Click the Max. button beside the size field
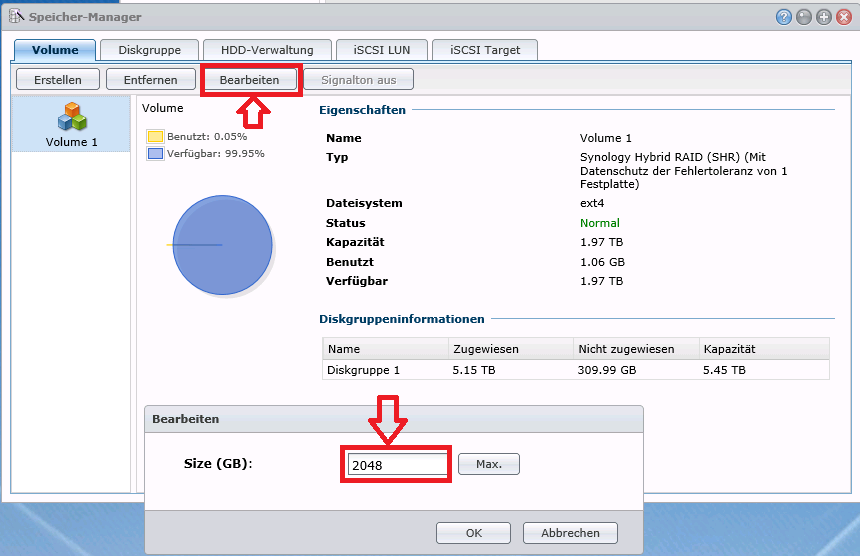This screenshot has width=860, height=556. pyautogui.click(x=489, y=464)
